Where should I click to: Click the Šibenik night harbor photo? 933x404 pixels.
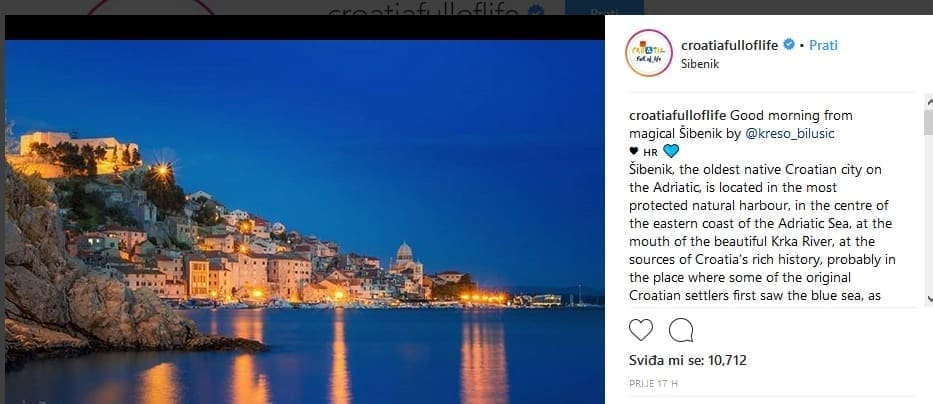coord(305,222)
